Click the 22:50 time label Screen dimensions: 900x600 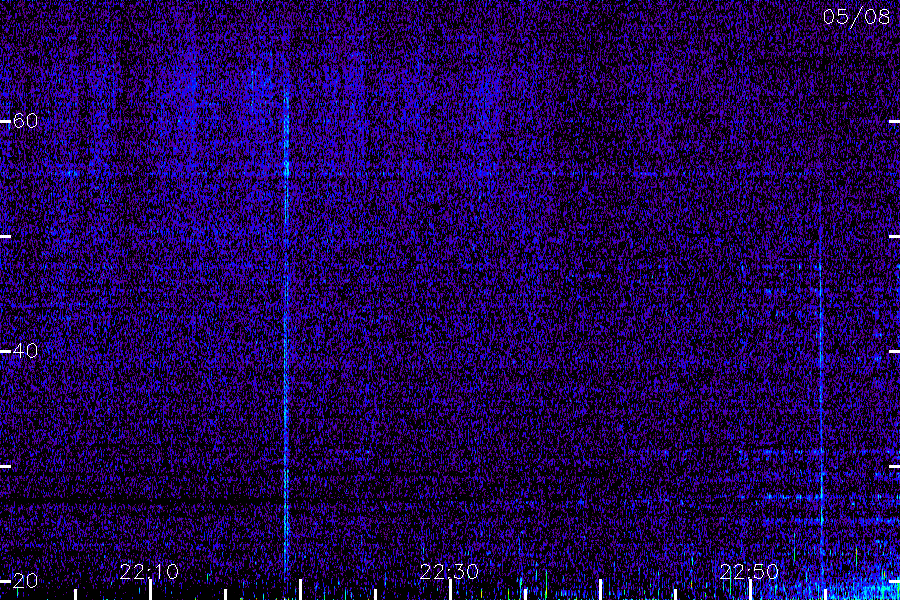[749, 572]
